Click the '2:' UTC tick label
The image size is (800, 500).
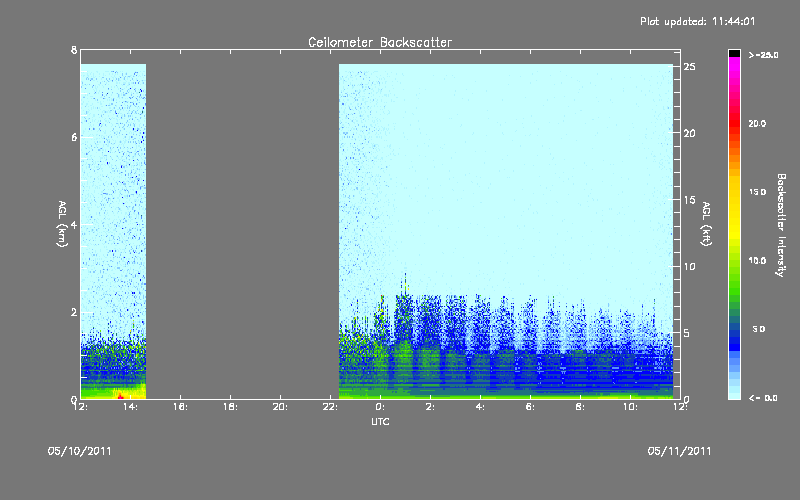tap(430, 407)
